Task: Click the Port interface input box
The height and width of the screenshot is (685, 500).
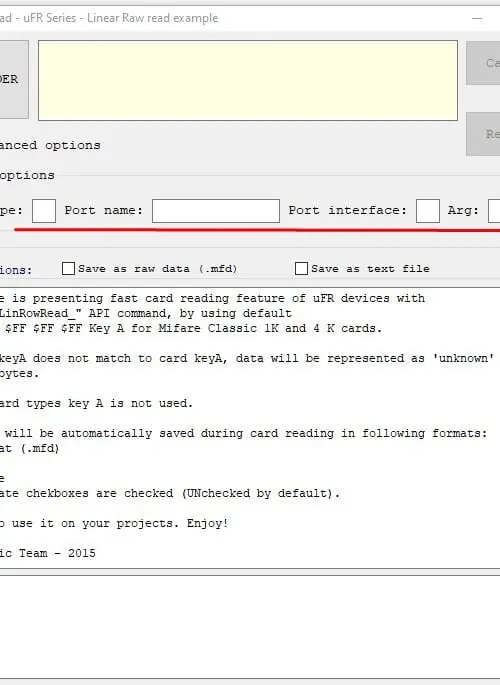Action: tap(428, 211)
